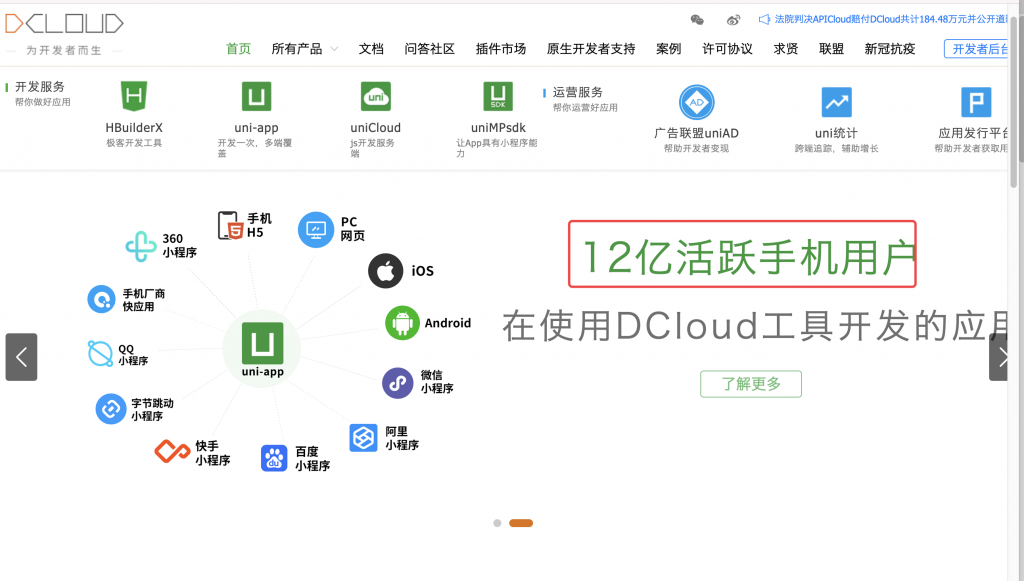Open the uni统计 chart icon
The height and width of the screenshot is (581, 1024).
(x=837, y=102)
